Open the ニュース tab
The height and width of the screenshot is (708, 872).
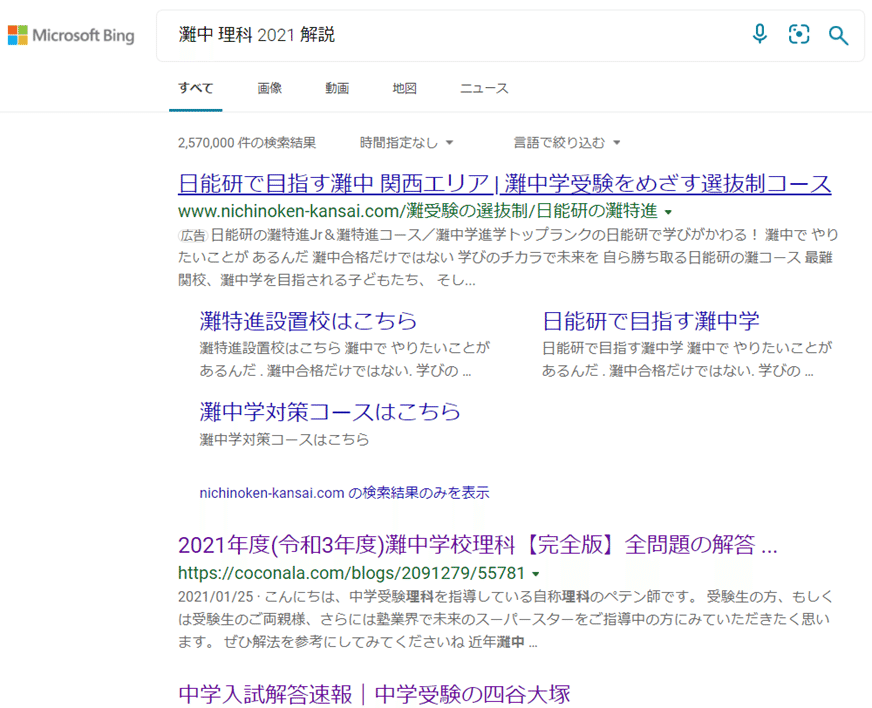coord(484,88)
